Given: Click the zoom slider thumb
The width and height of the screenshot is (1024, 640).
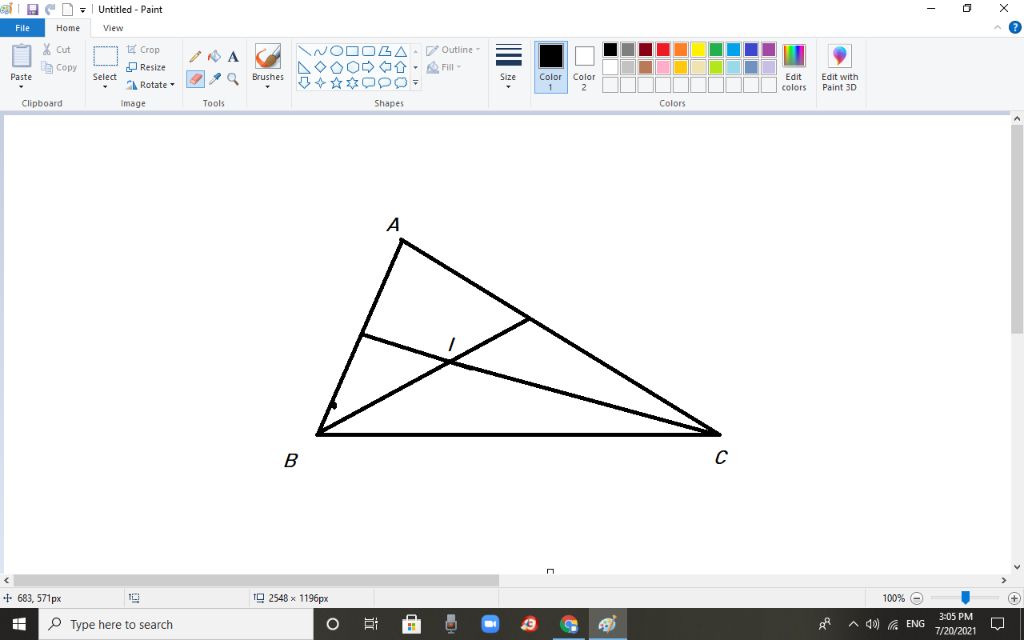Looking at the screenshot, I should click(x=965, y=598).
